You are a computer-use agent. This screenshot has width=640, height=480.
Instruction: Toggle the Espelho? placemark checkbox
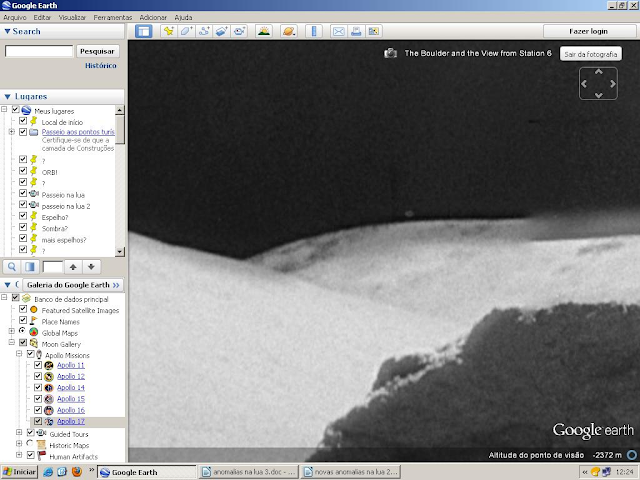[x=23, y=216]
